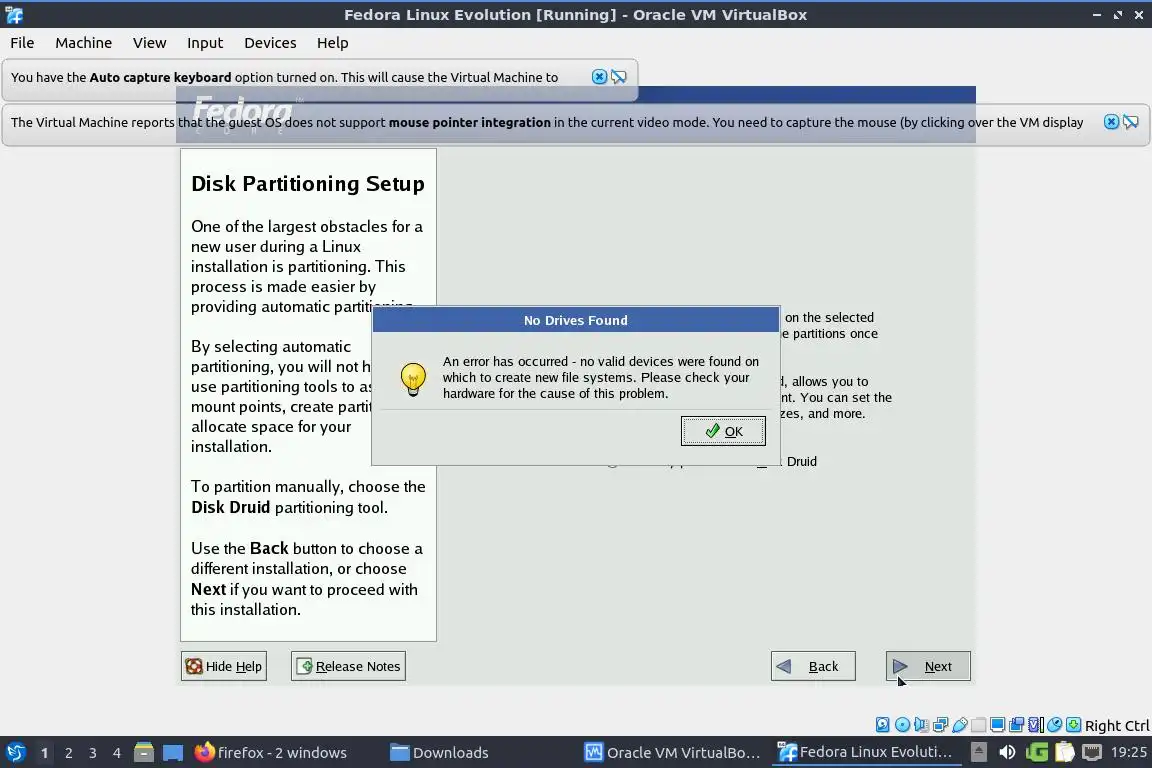Click the CPU virtualization indicator

click(1036, 725)
